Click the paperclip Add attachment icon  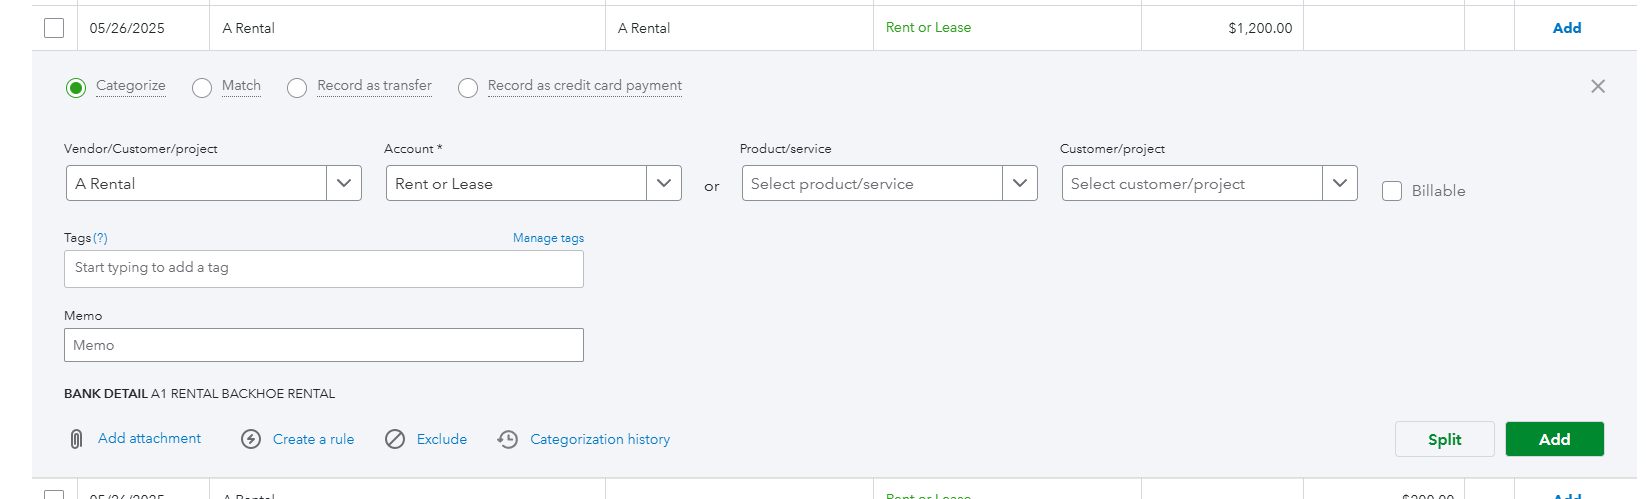coord(76,439)
